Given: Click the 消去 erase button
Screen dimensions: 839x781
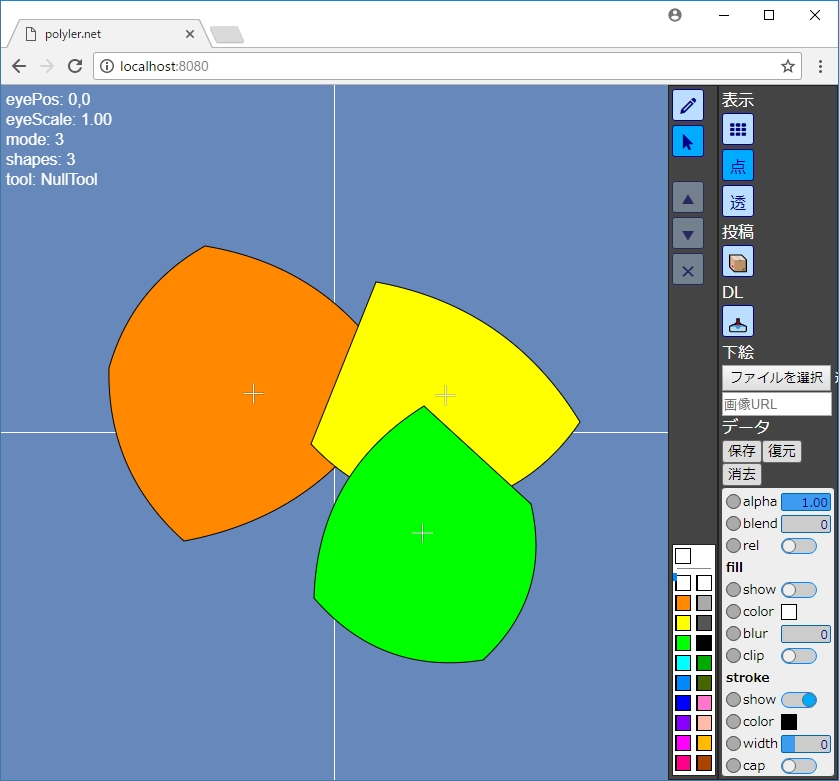Looking at the screenshot, I should 741,474.
